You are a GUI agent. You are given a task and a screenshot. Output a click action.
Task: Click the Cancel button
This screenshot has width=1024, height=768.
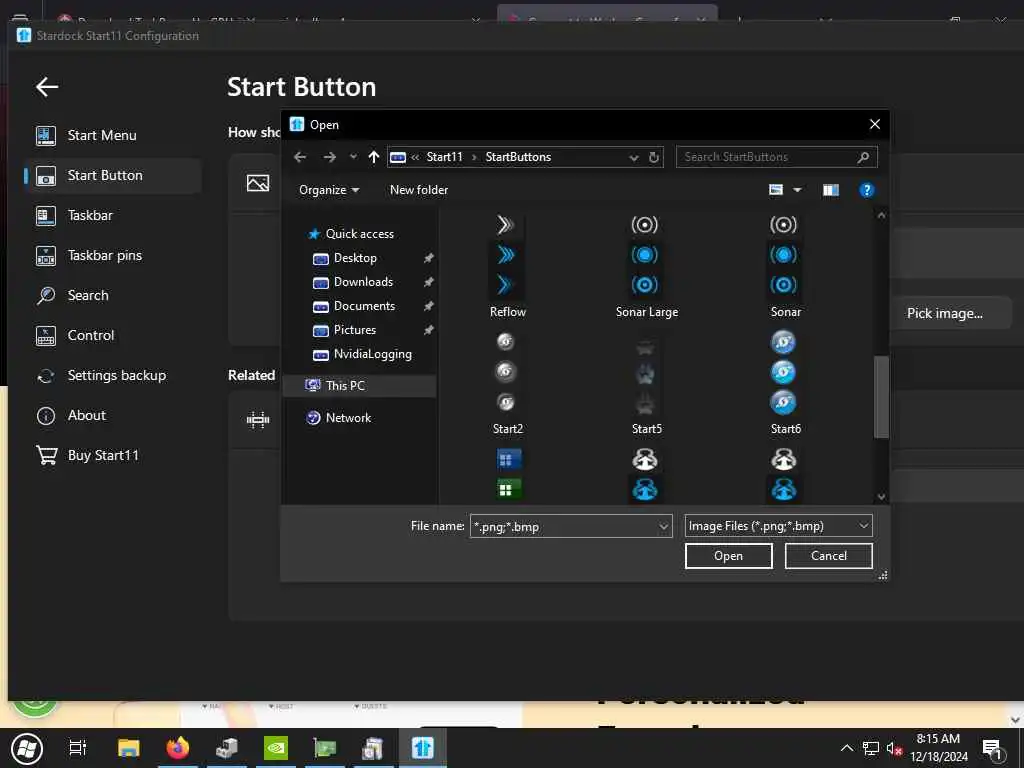tap(828, 556)
